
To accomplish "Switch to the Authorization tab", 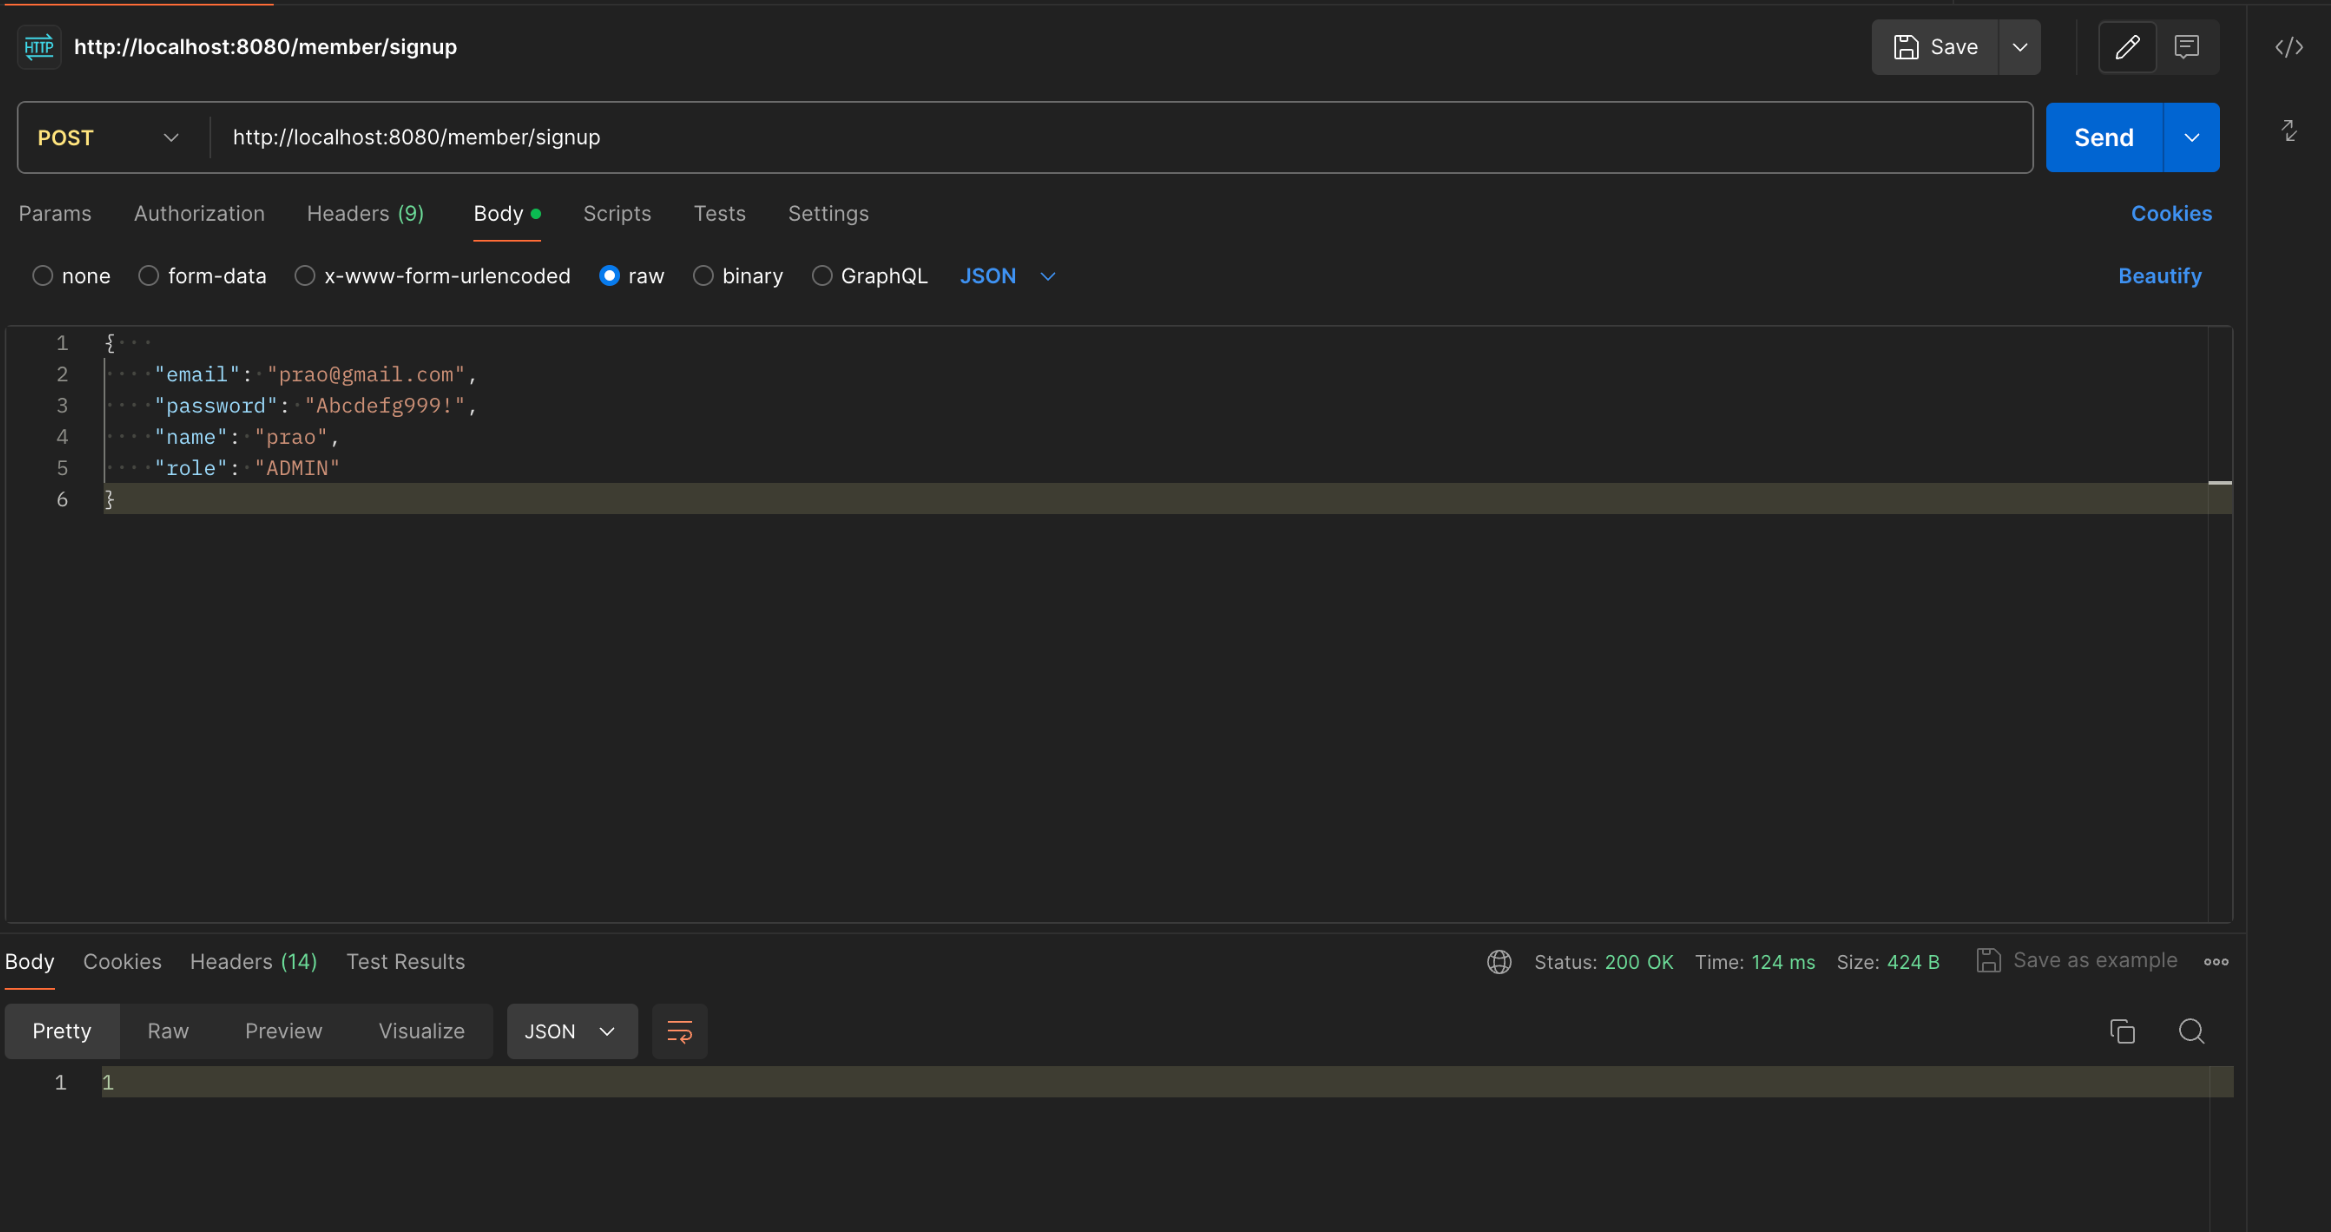I will (x=199, y=213).
